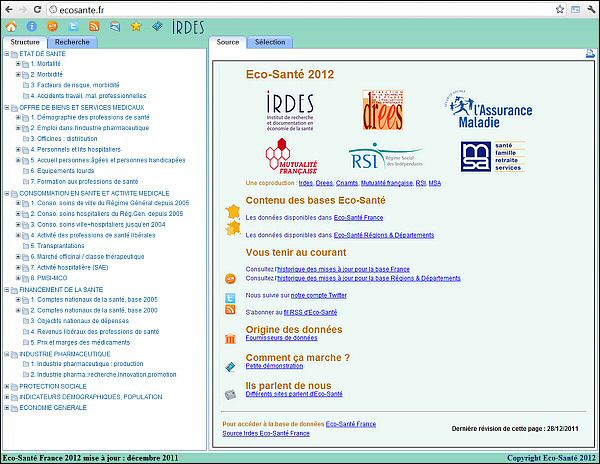Open 'Source Irdes Eco-Santé France' link
600x464 pixels.
point(266,433)
